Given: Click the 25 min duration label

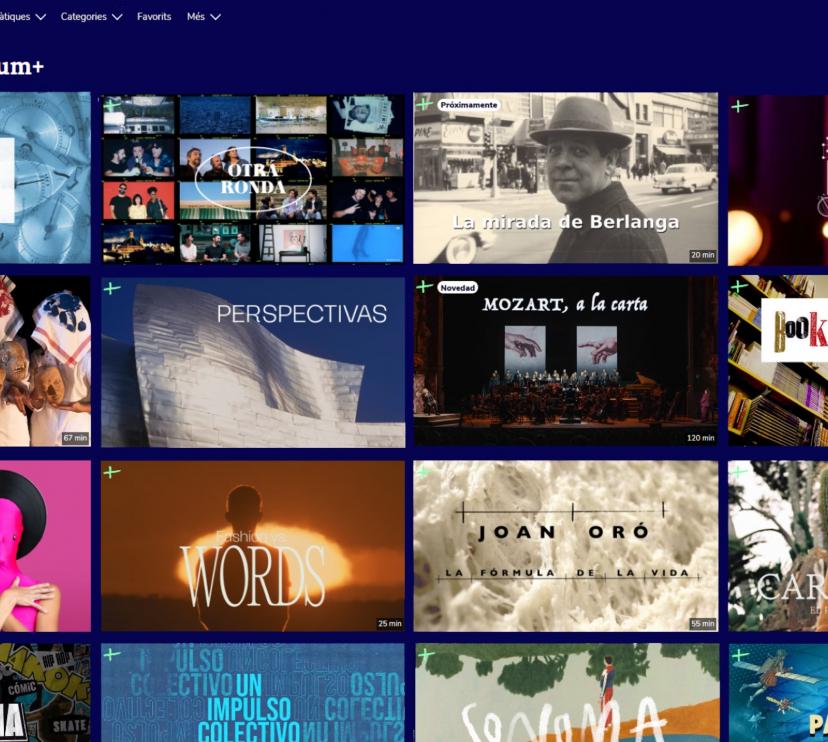Looking at the screenshot, I should (390, 624).
